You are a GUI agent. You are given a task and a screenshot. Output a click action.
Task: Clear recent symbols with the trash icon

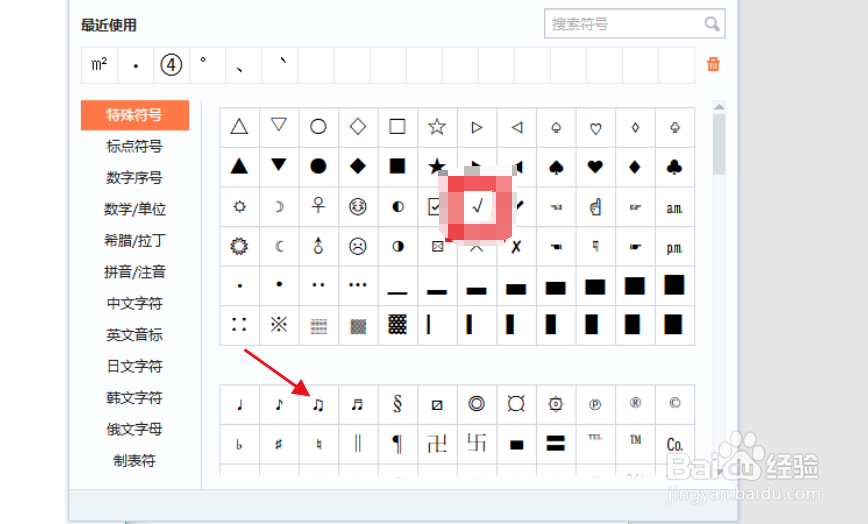[713, 64]
